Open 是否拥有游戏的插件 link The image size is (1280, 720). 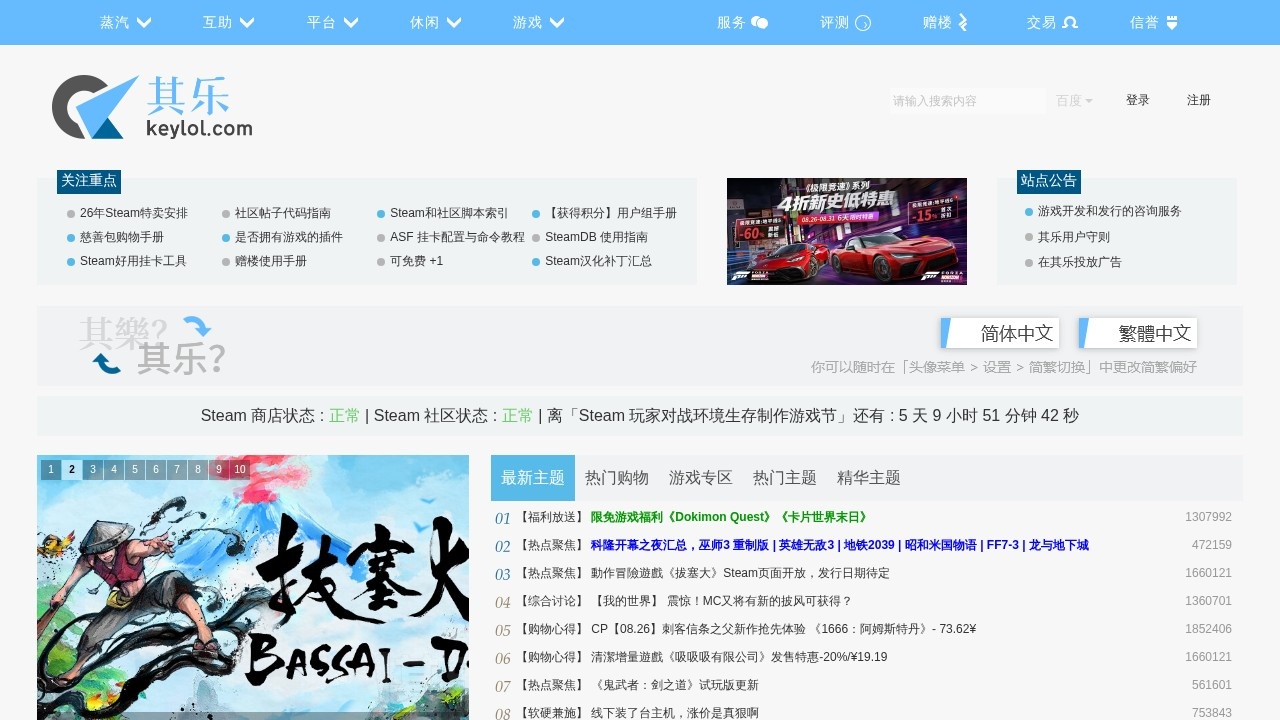289,237
